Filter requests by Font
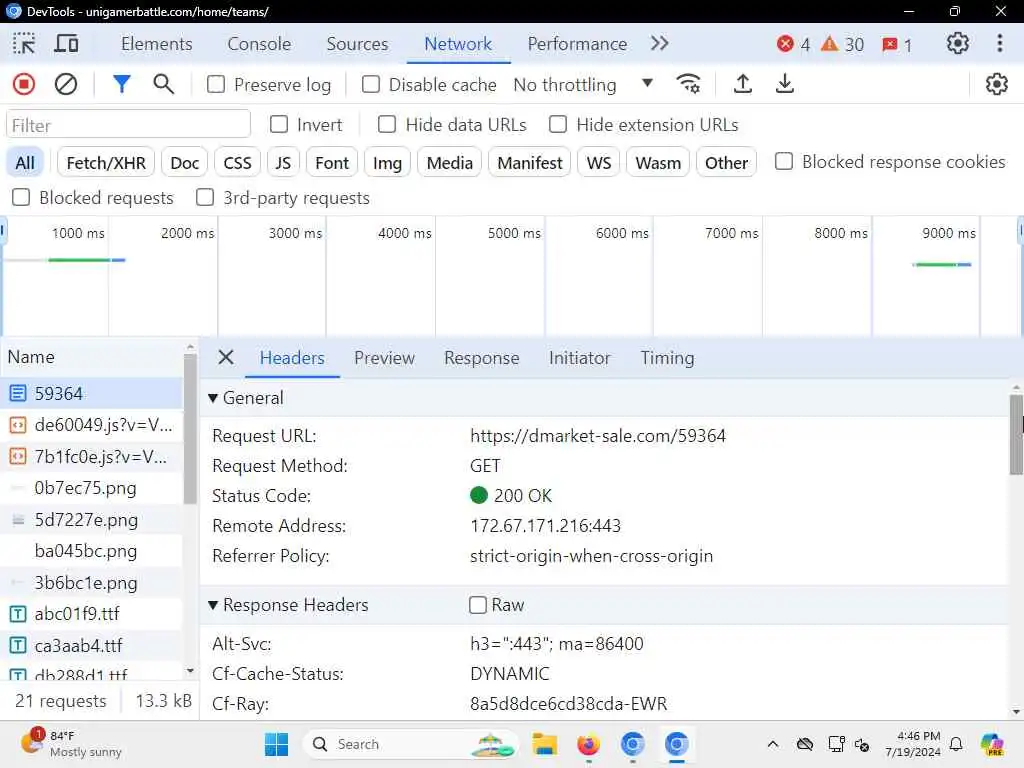The height and width of the screenshot is (768, 1024). pyautogui.click(x=332, y=163)
